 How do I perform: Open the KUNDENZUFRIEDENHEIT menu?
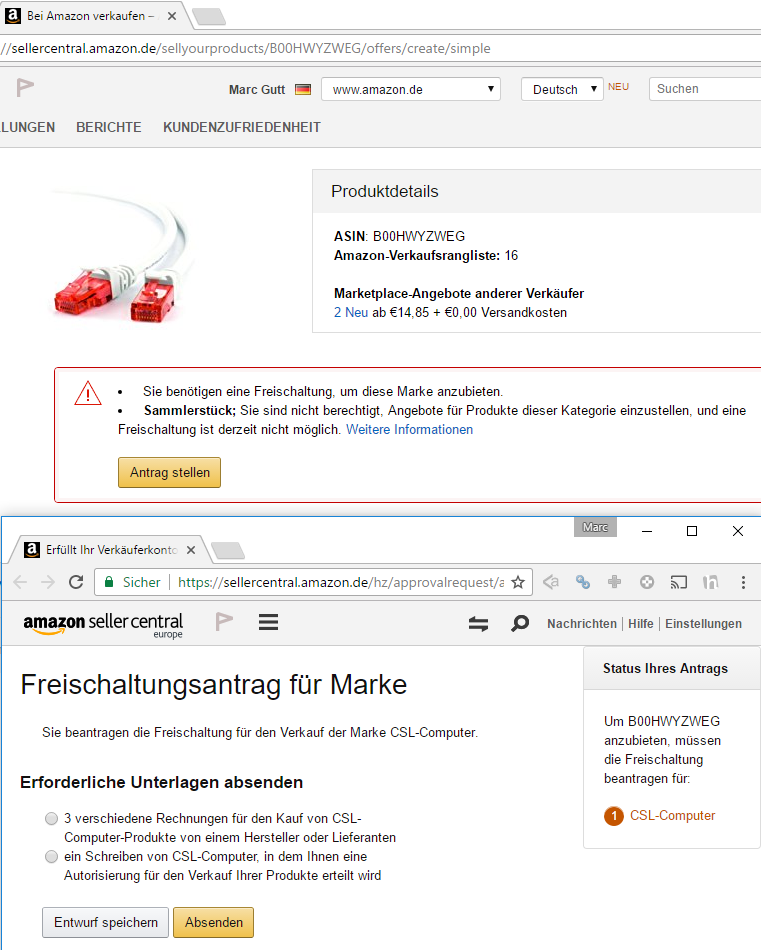point(242,127)
